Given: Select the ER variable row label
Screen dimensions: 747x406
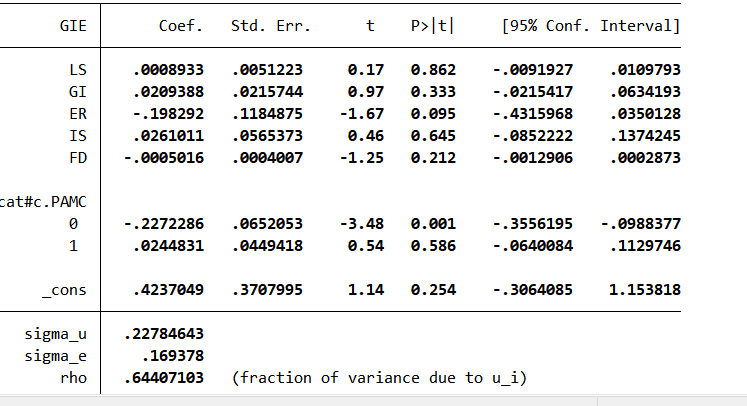Looking at the screenshot, I should (x=77, y=114).
